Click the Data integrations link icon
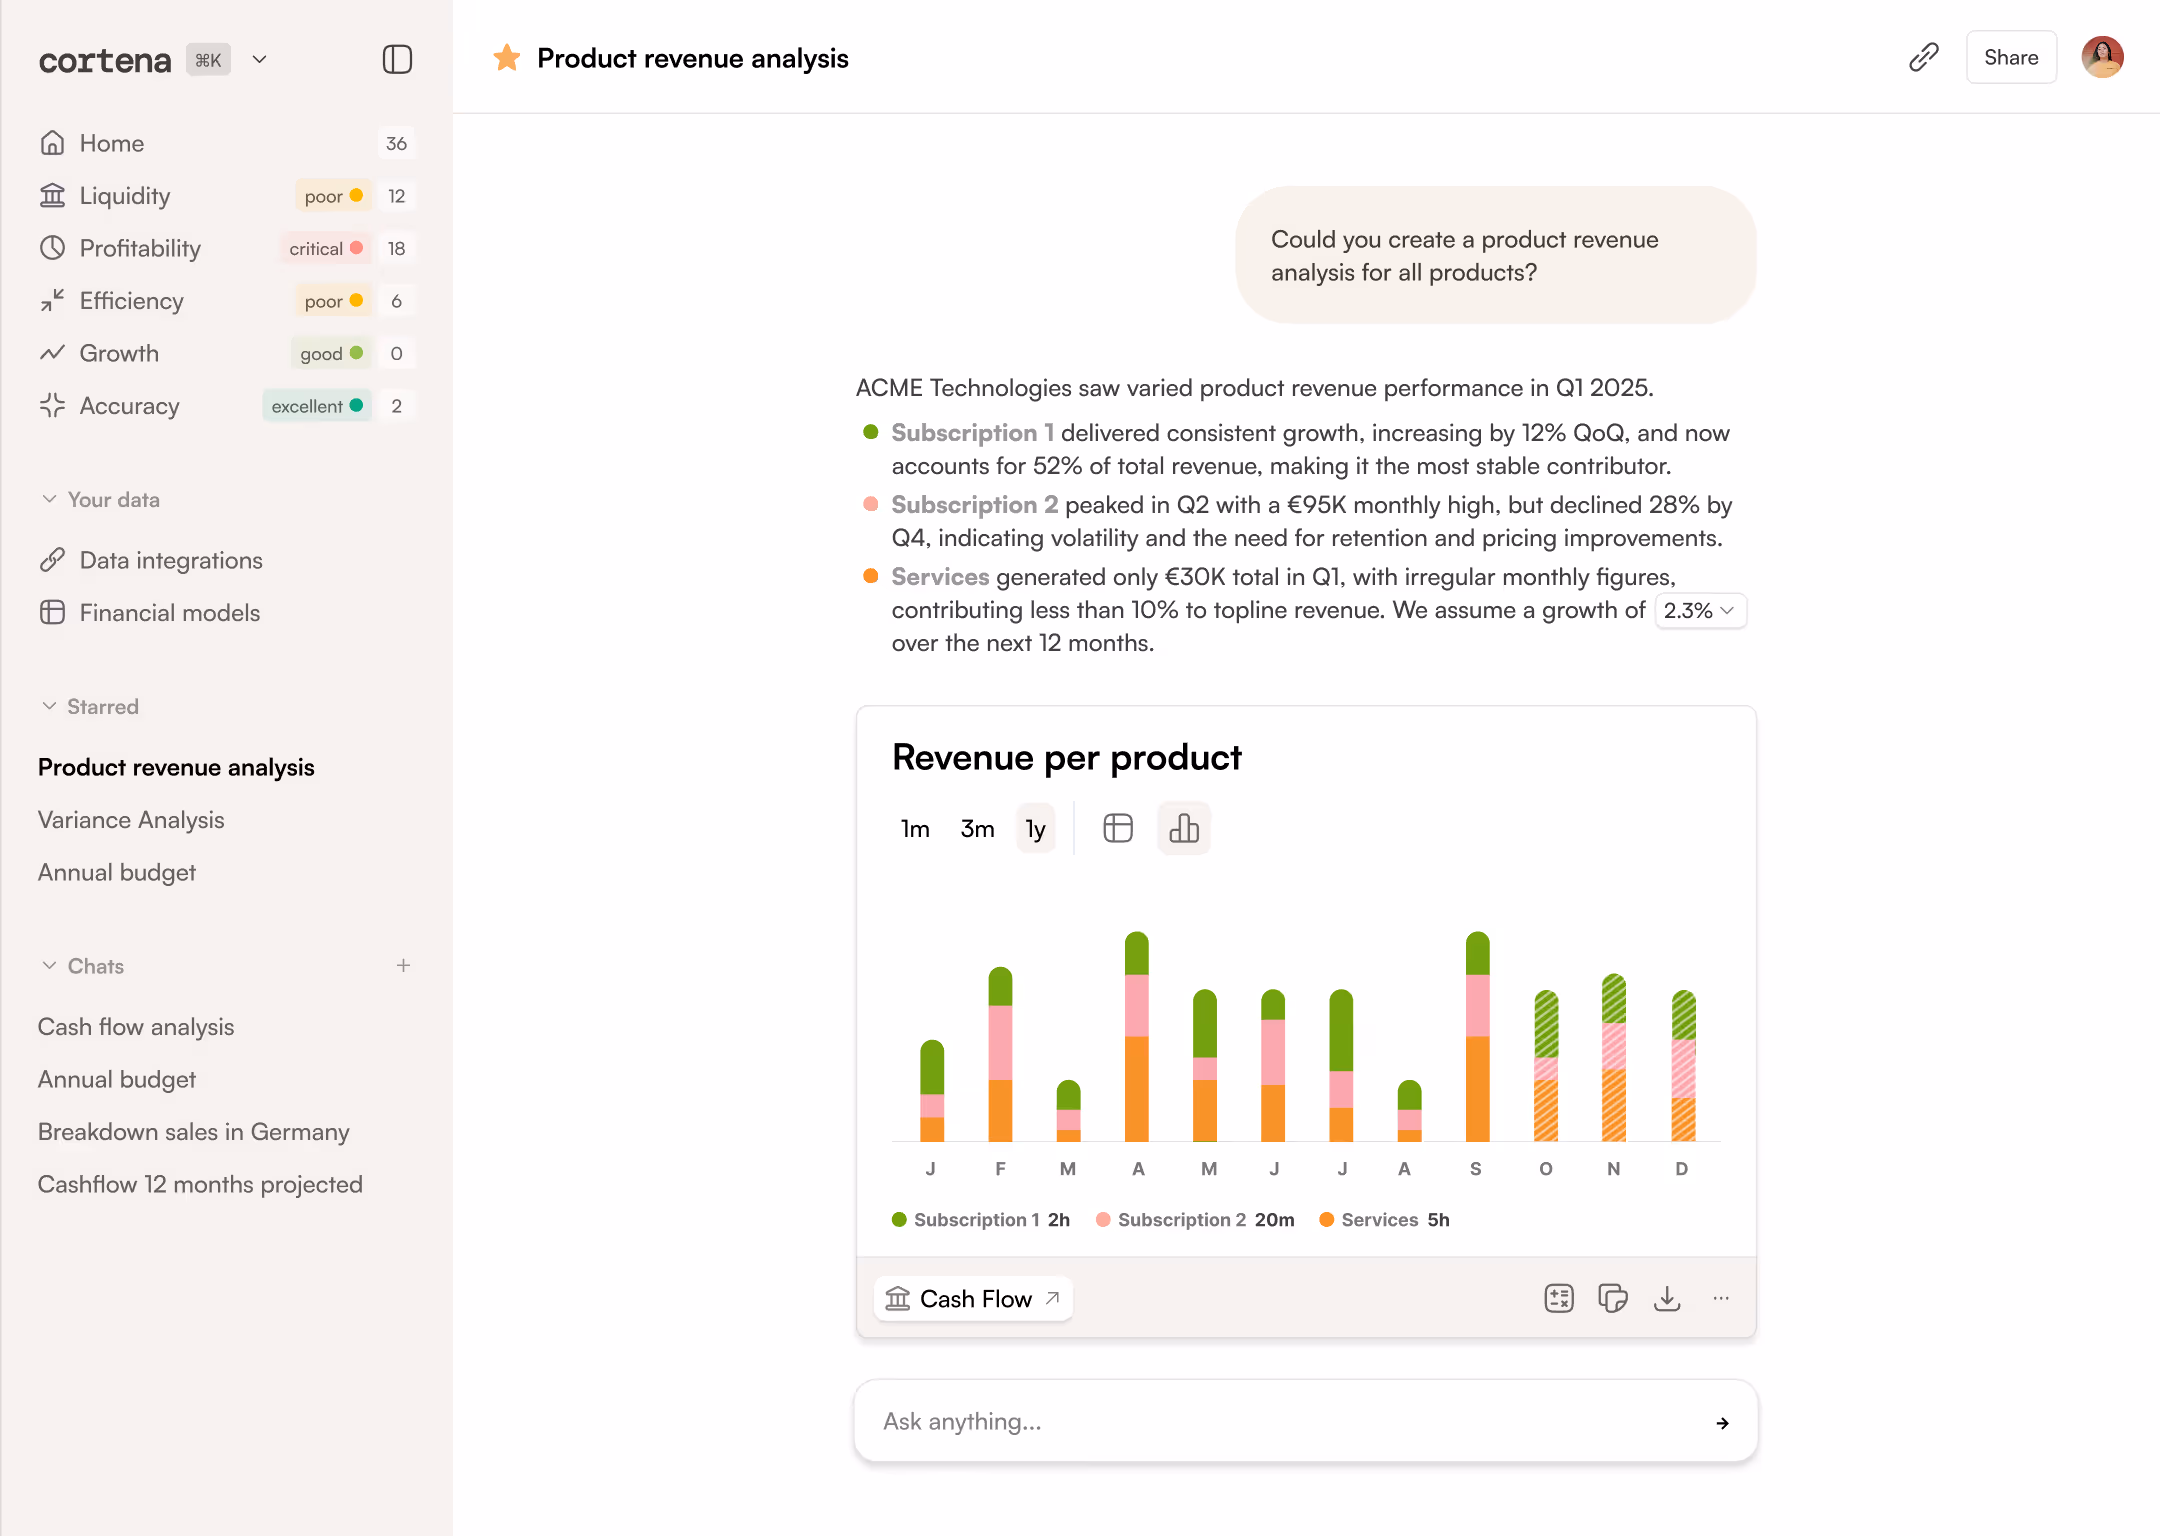2160x1536 pixels. [x=52, y=560]
